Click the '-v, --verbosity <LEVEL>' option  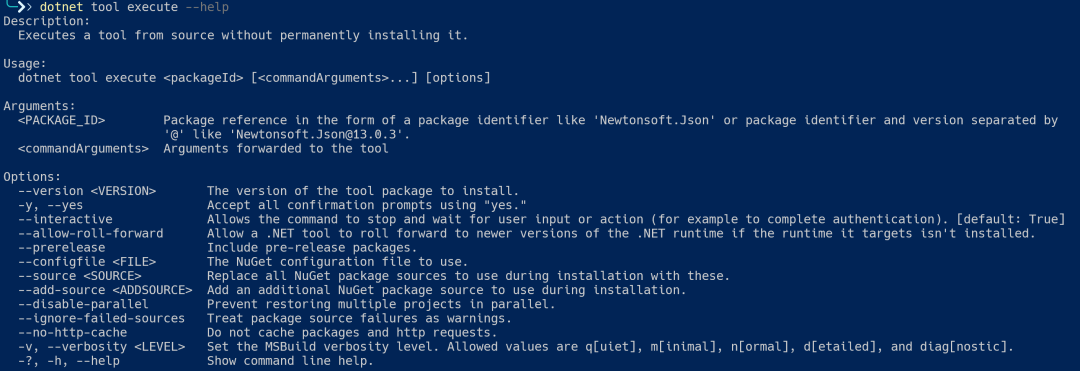[101, 346]
